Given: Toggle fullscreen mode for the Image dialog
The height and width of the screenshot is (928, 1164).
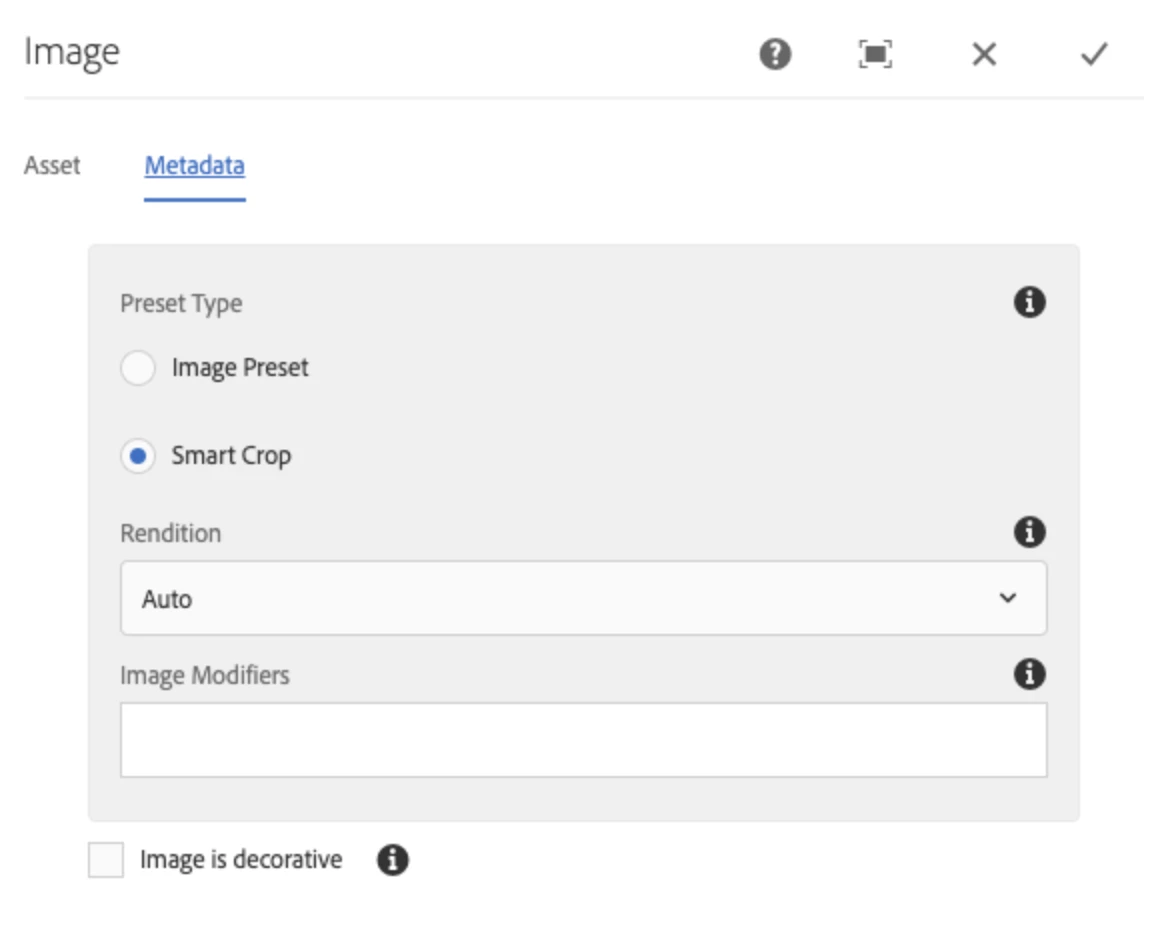Looking at the screenshot, I should [x=875, y=55].
